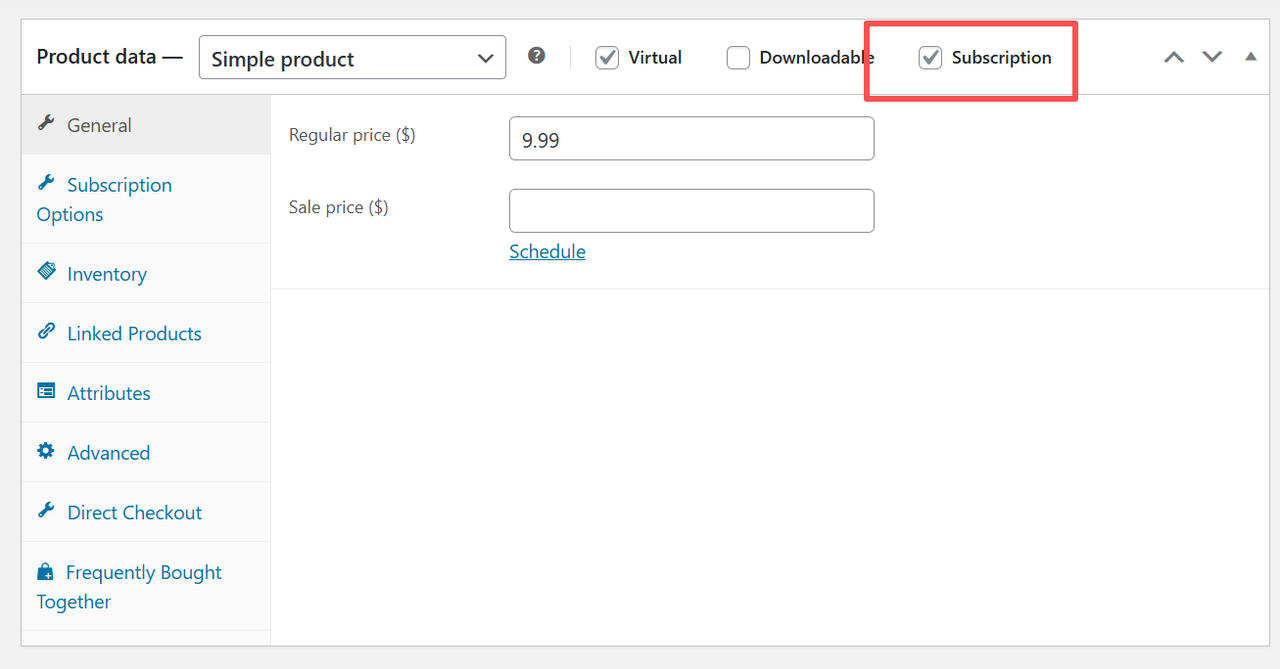The image size is (1280, 669).
Task: Switch to the Inventory tab
Action: pyautogui.click(x=106, y=274)
